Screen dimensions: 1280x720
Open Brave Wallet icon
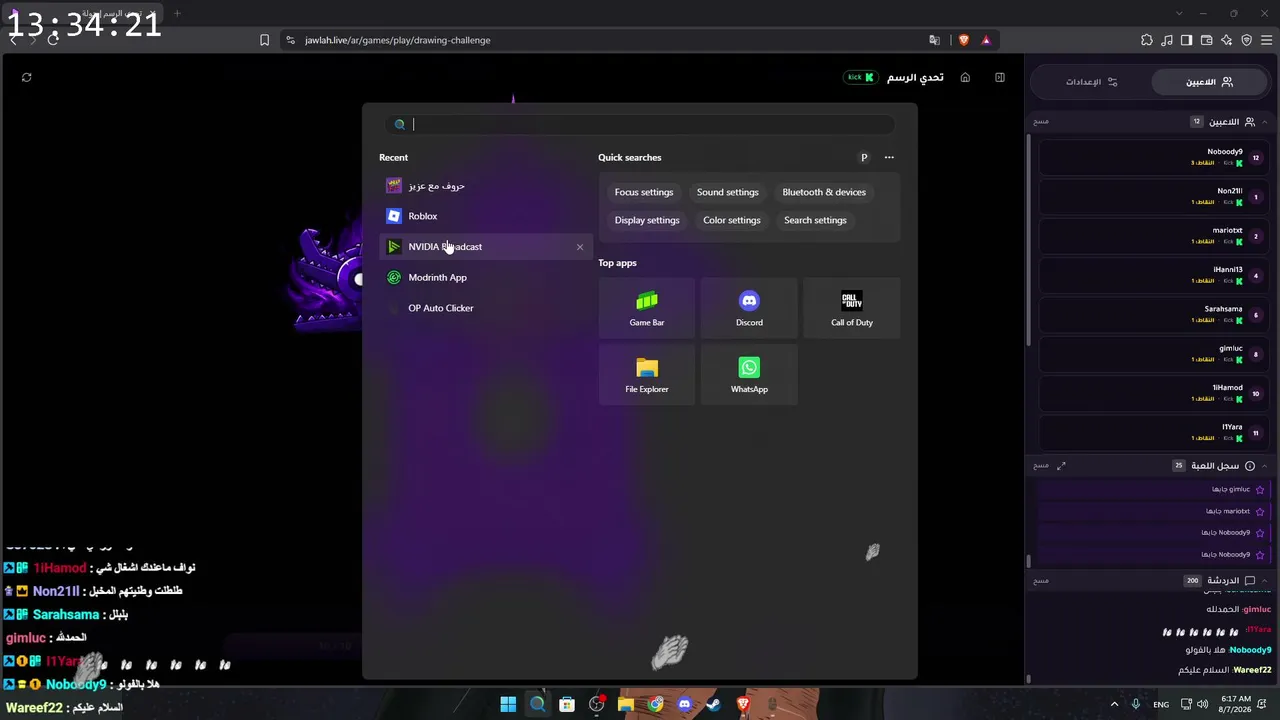(1207, 40)
